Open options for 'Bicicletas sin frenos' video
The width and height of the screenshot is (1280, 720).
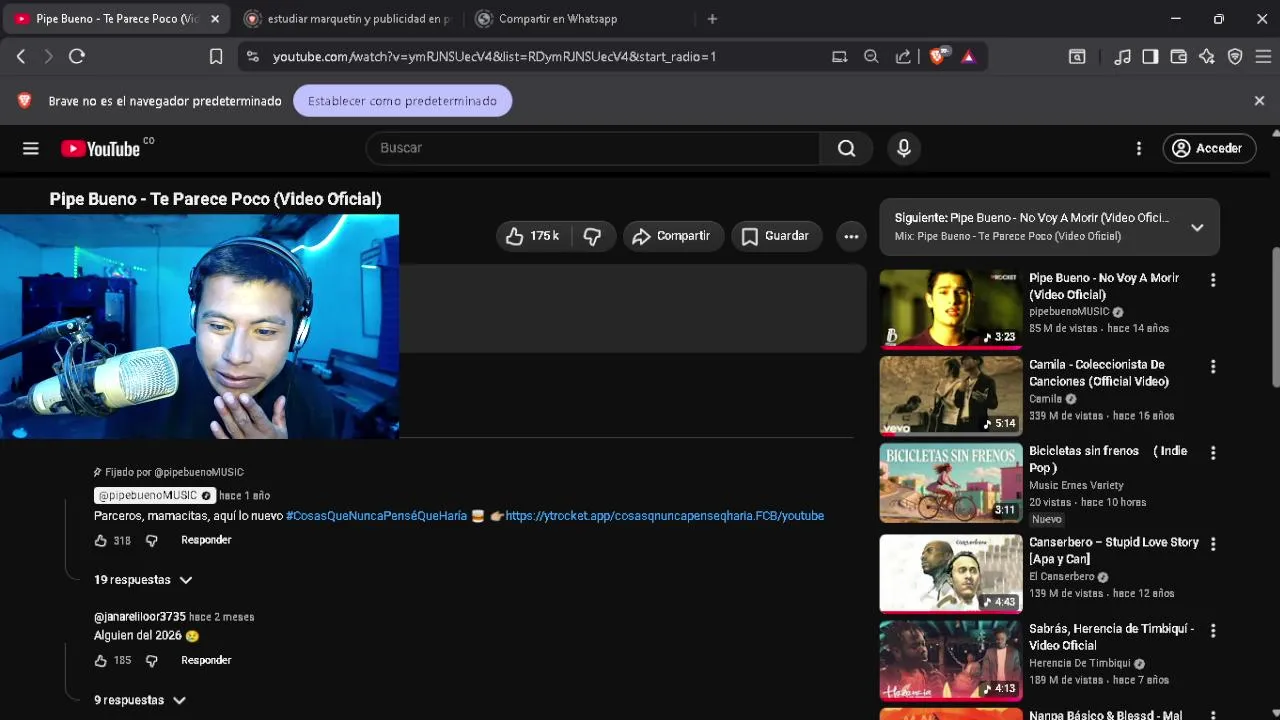pyautogui.click(x=1213, y=453)
